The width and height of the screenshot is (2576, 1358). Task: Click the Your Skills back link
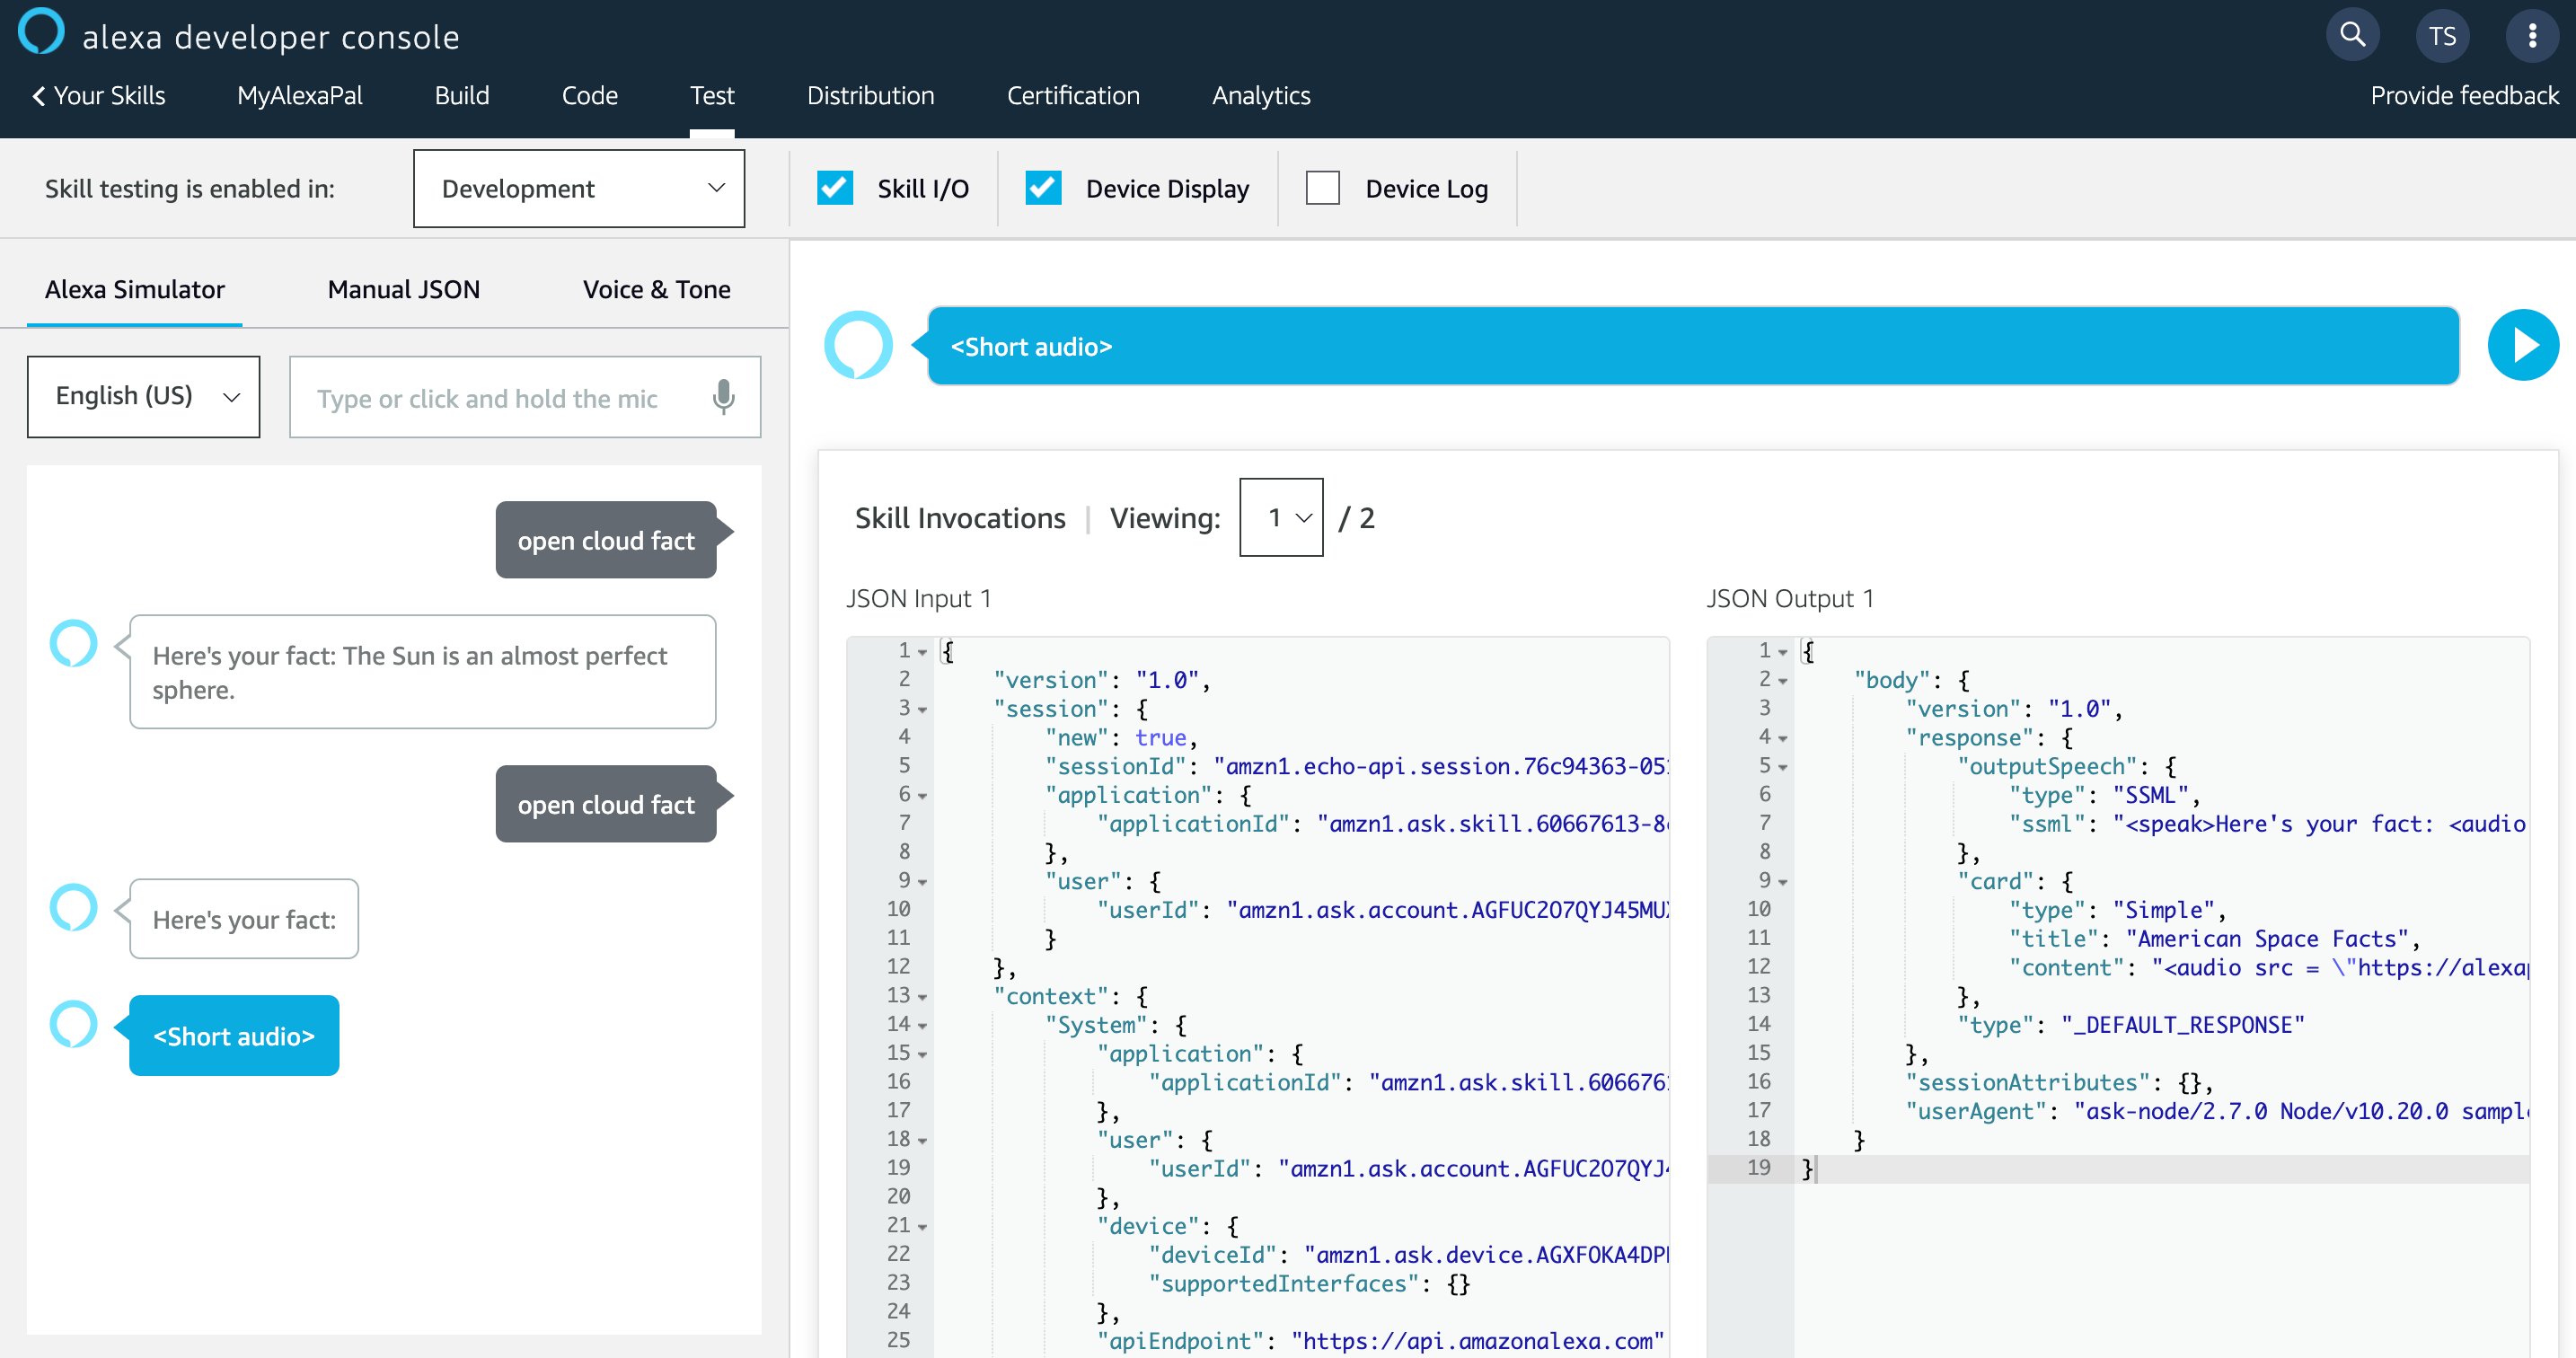pos(99,96)
